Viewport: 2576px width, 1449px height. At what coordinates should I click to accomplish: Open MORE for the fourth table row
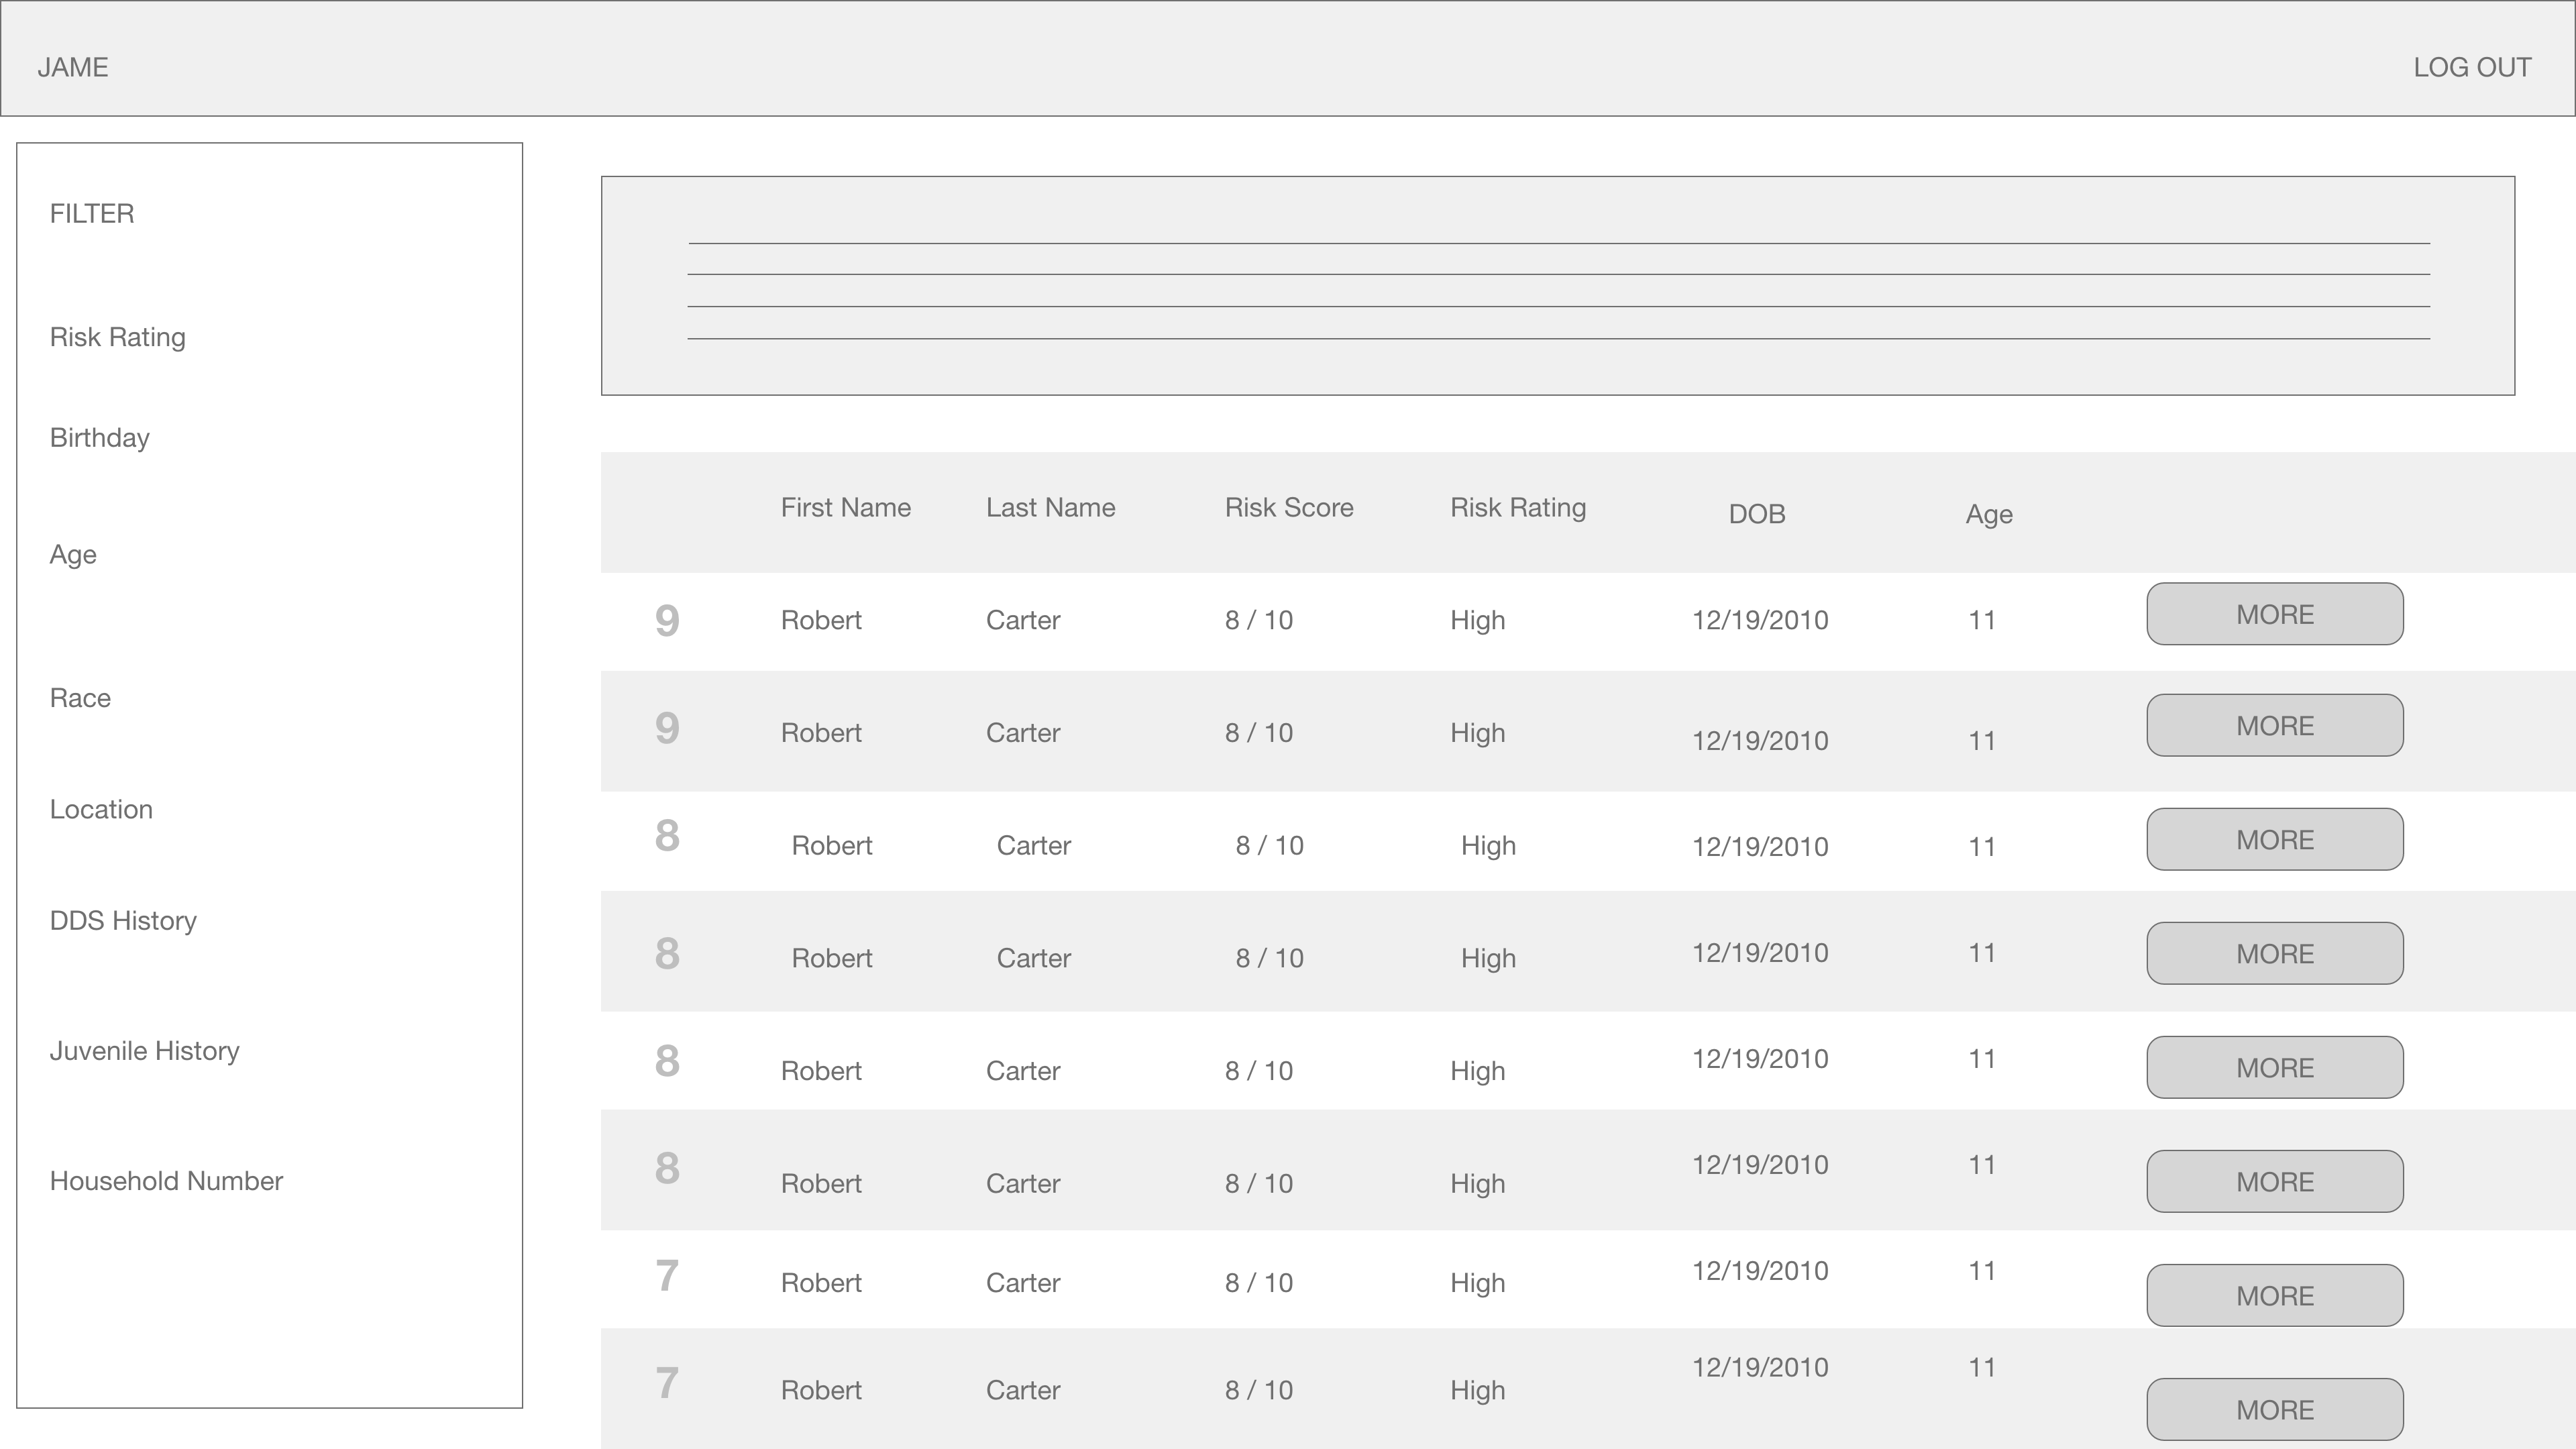[x=2275, y=953]
